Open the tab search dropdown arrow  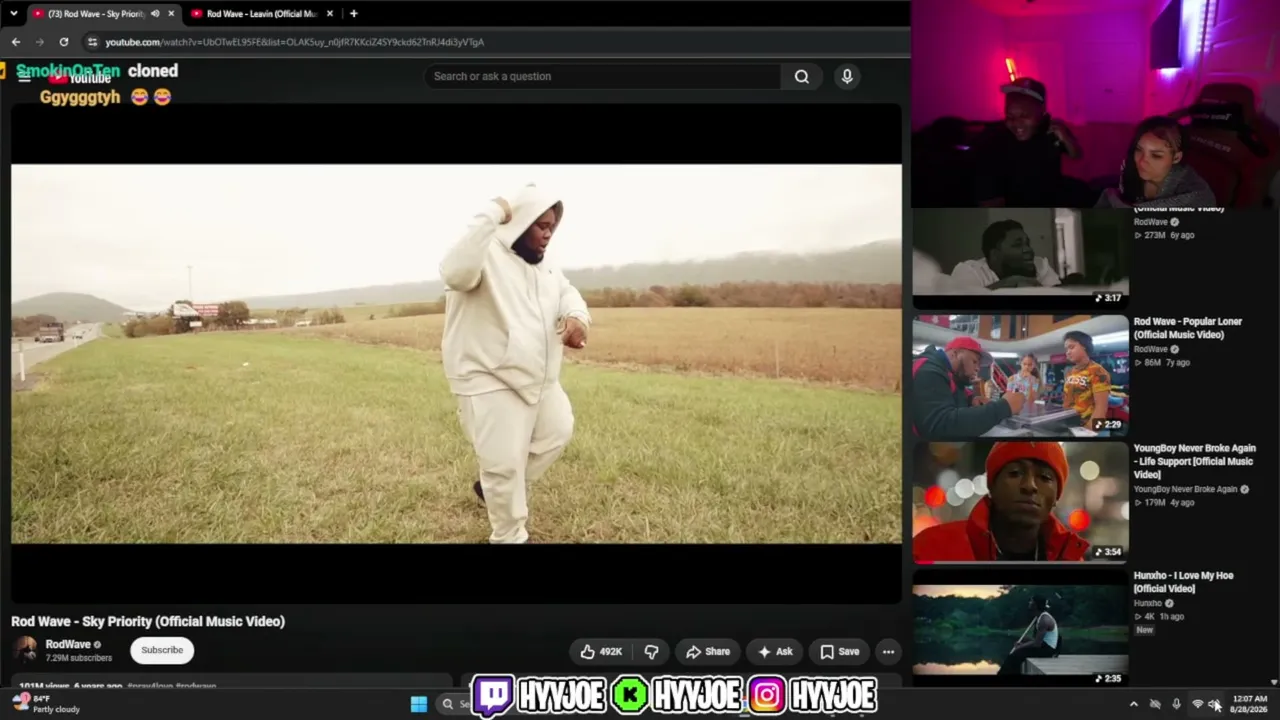click(13, 14)
